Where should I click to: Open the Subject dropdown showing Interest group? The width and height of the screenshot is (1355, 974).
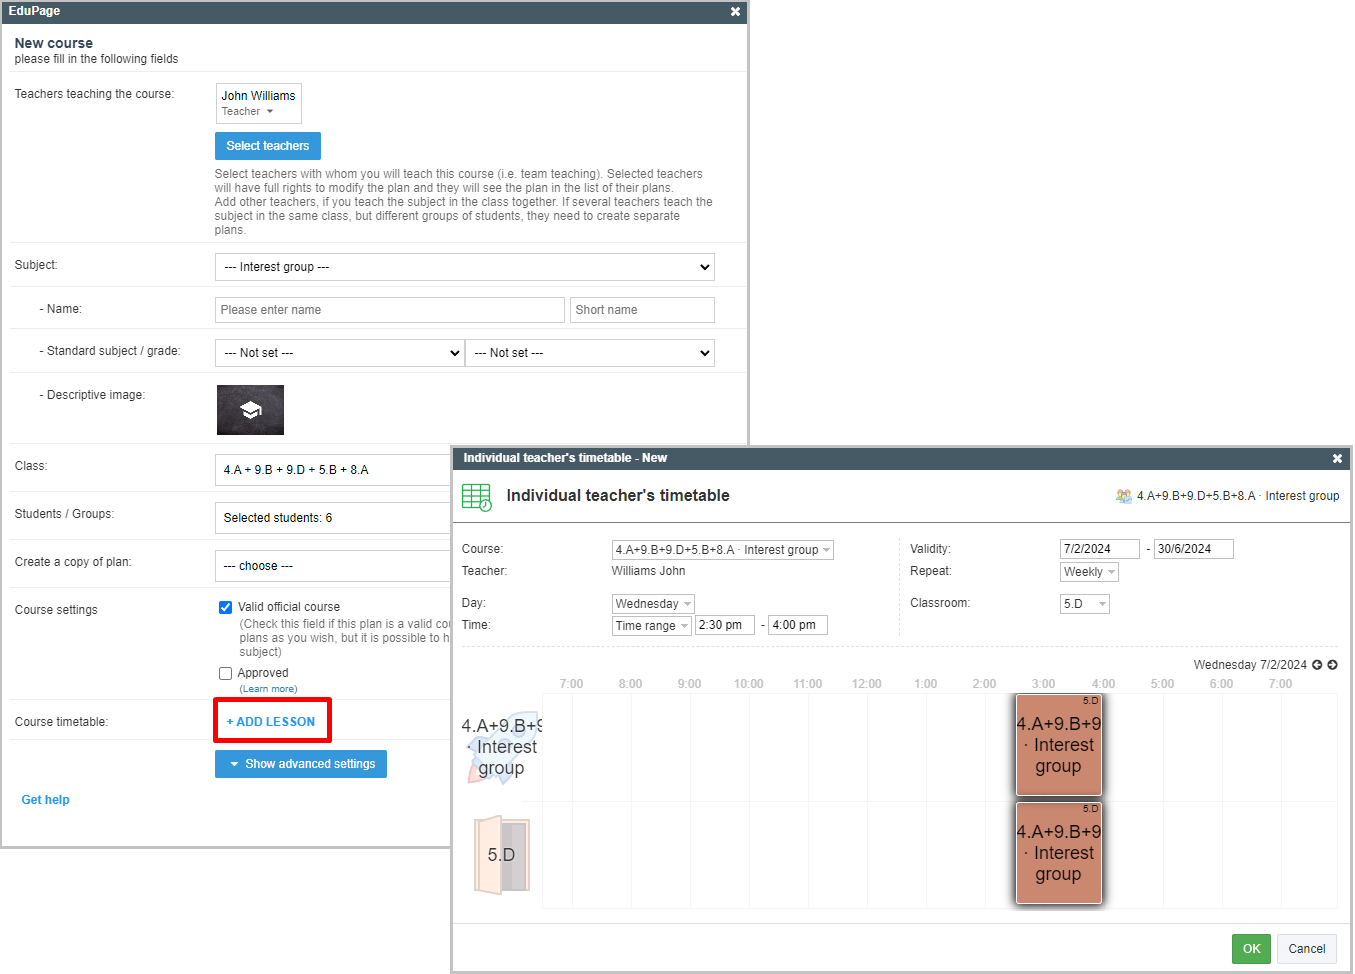pos(464,267)
